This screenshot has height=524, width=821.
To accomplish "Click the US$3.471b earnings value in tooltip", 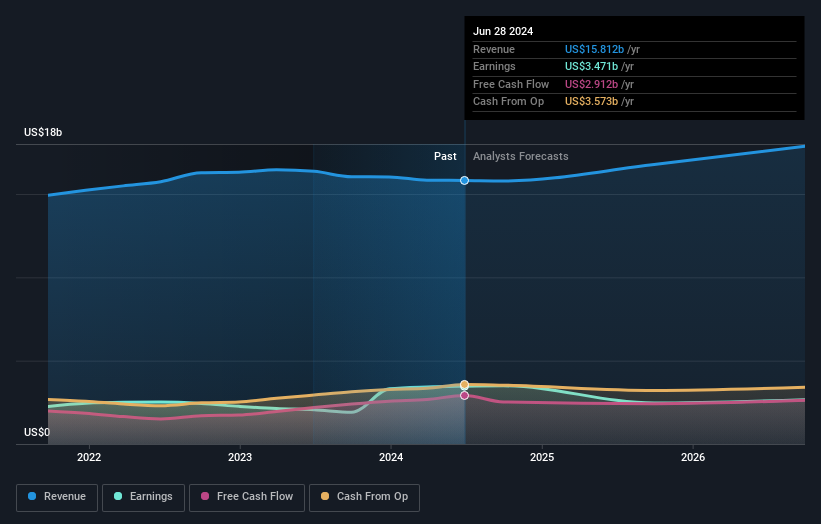I will click(591, 66).
